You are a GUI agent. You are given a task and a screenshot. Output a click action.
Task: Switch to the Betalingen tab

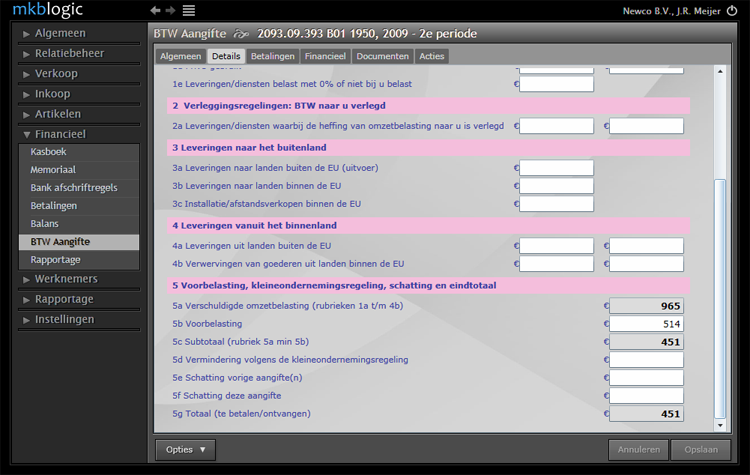click(x=272, y=56)
